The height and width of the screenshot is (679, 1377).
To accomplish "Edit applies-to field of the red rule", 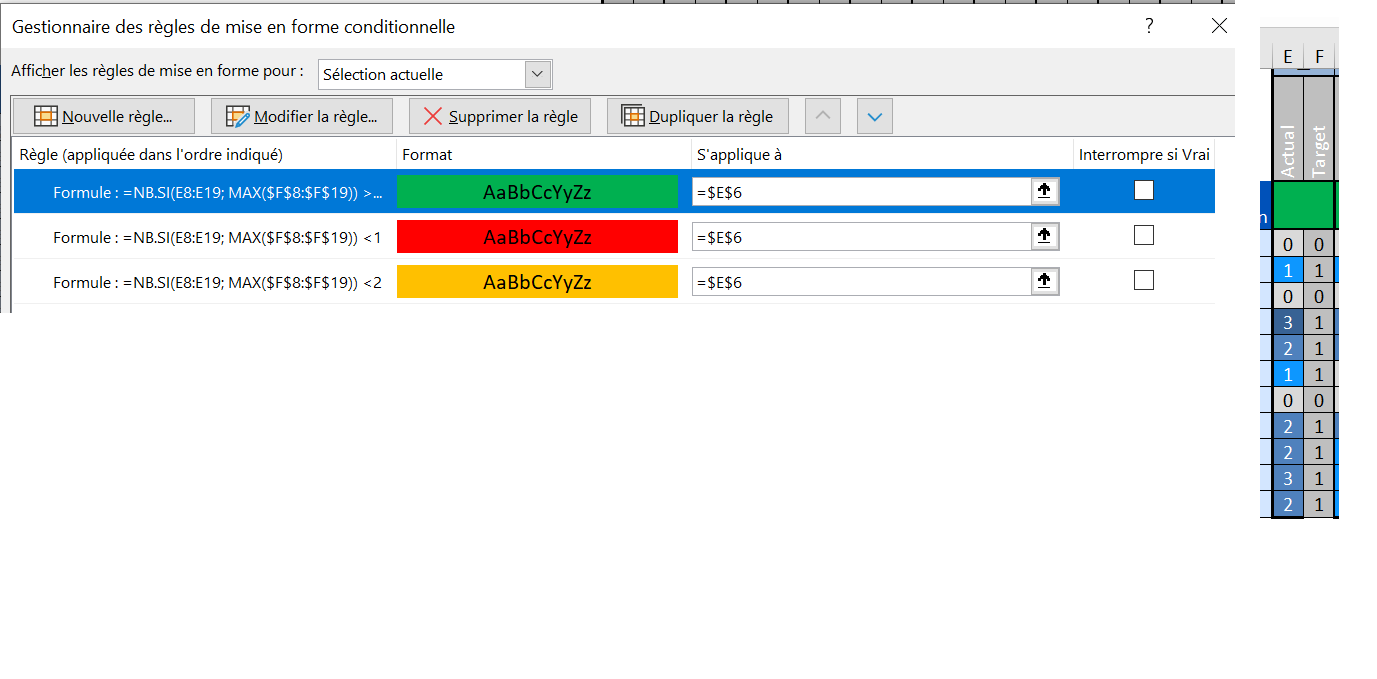I will point(862,236).
